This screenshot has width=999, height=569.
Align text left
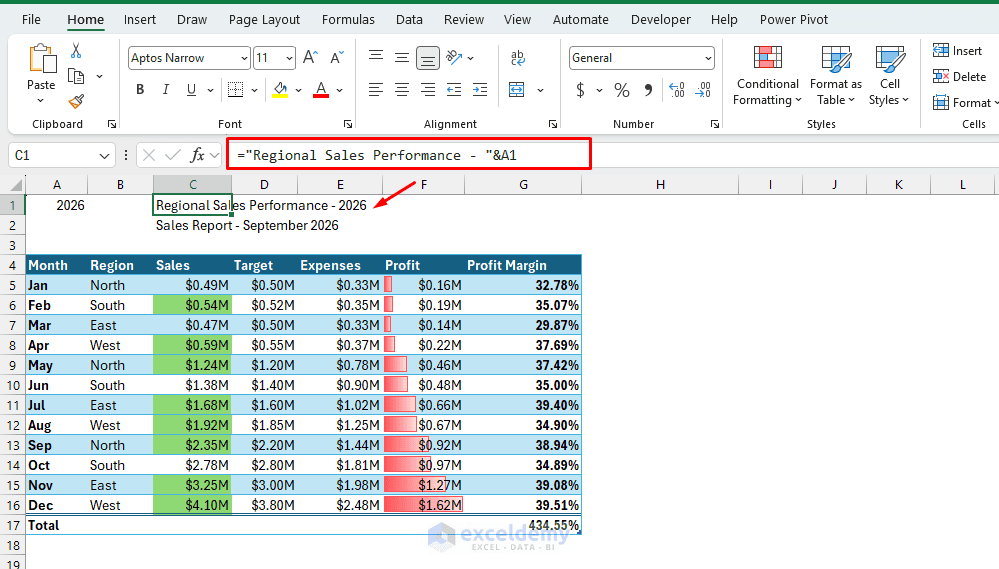coord(376,90)
